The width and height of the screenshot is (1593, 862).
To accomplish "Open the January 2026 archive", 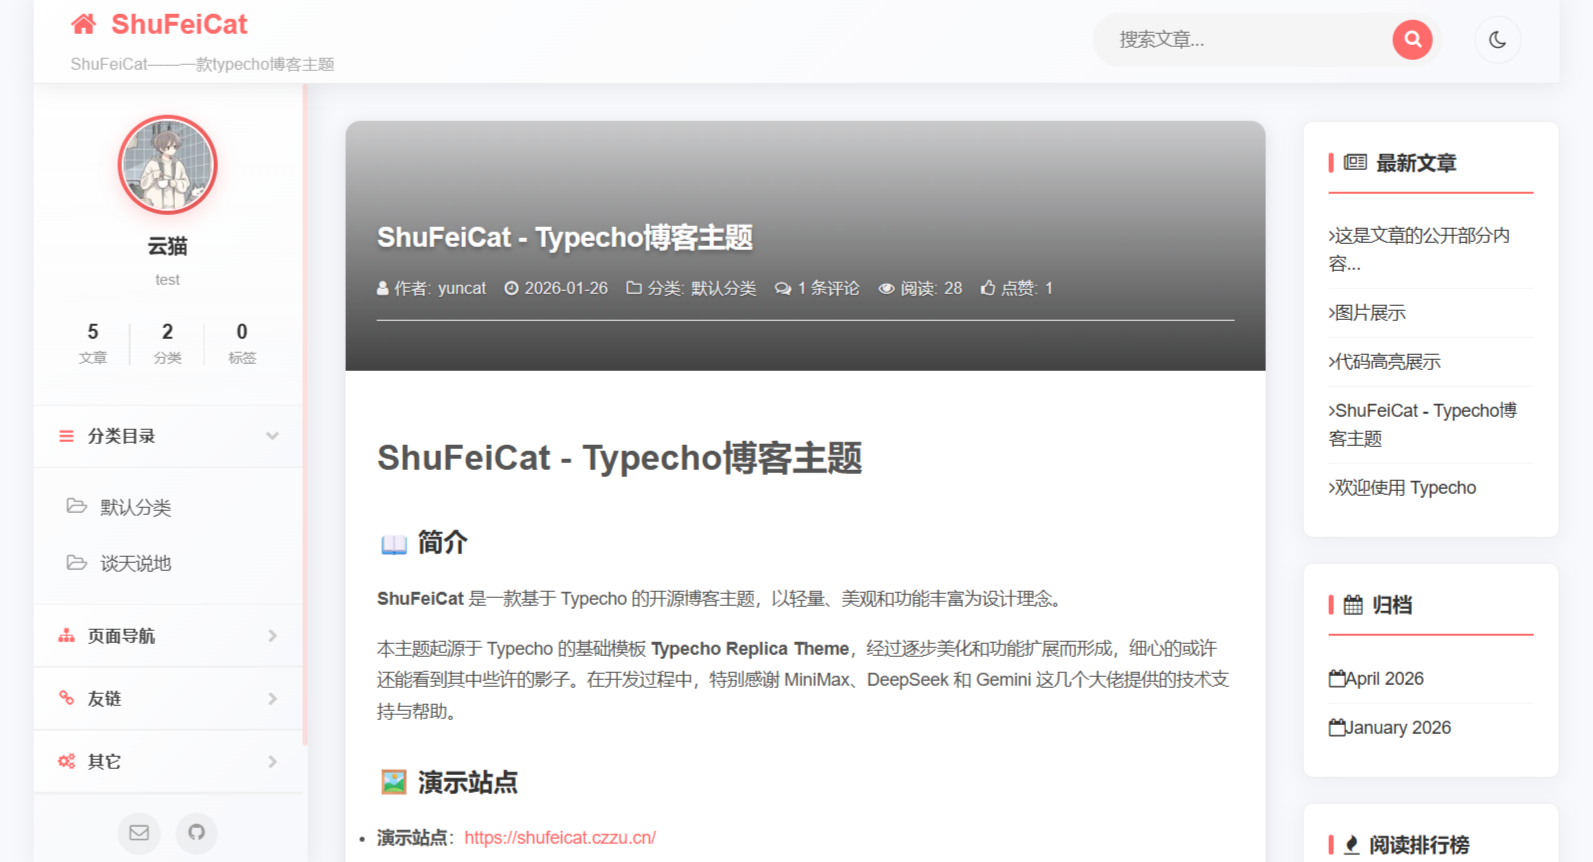I will coord(1398,728).
